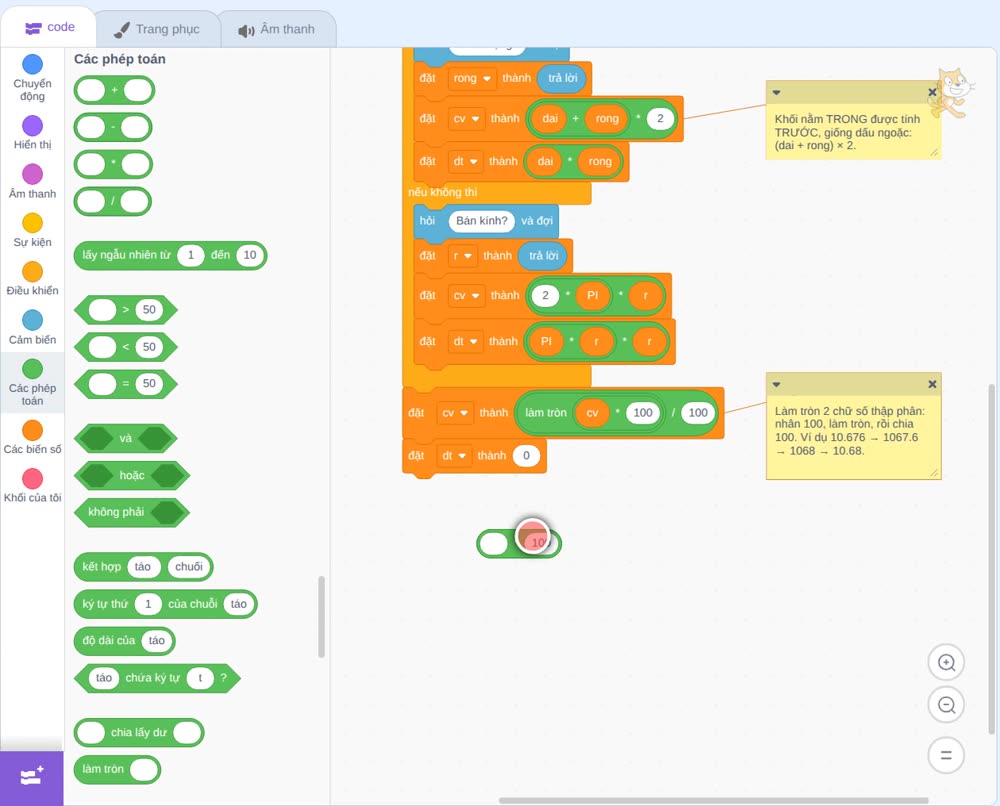Show the Các biến số category
This screenshot has width=1000, height=806.
click(x=33, y=437)
